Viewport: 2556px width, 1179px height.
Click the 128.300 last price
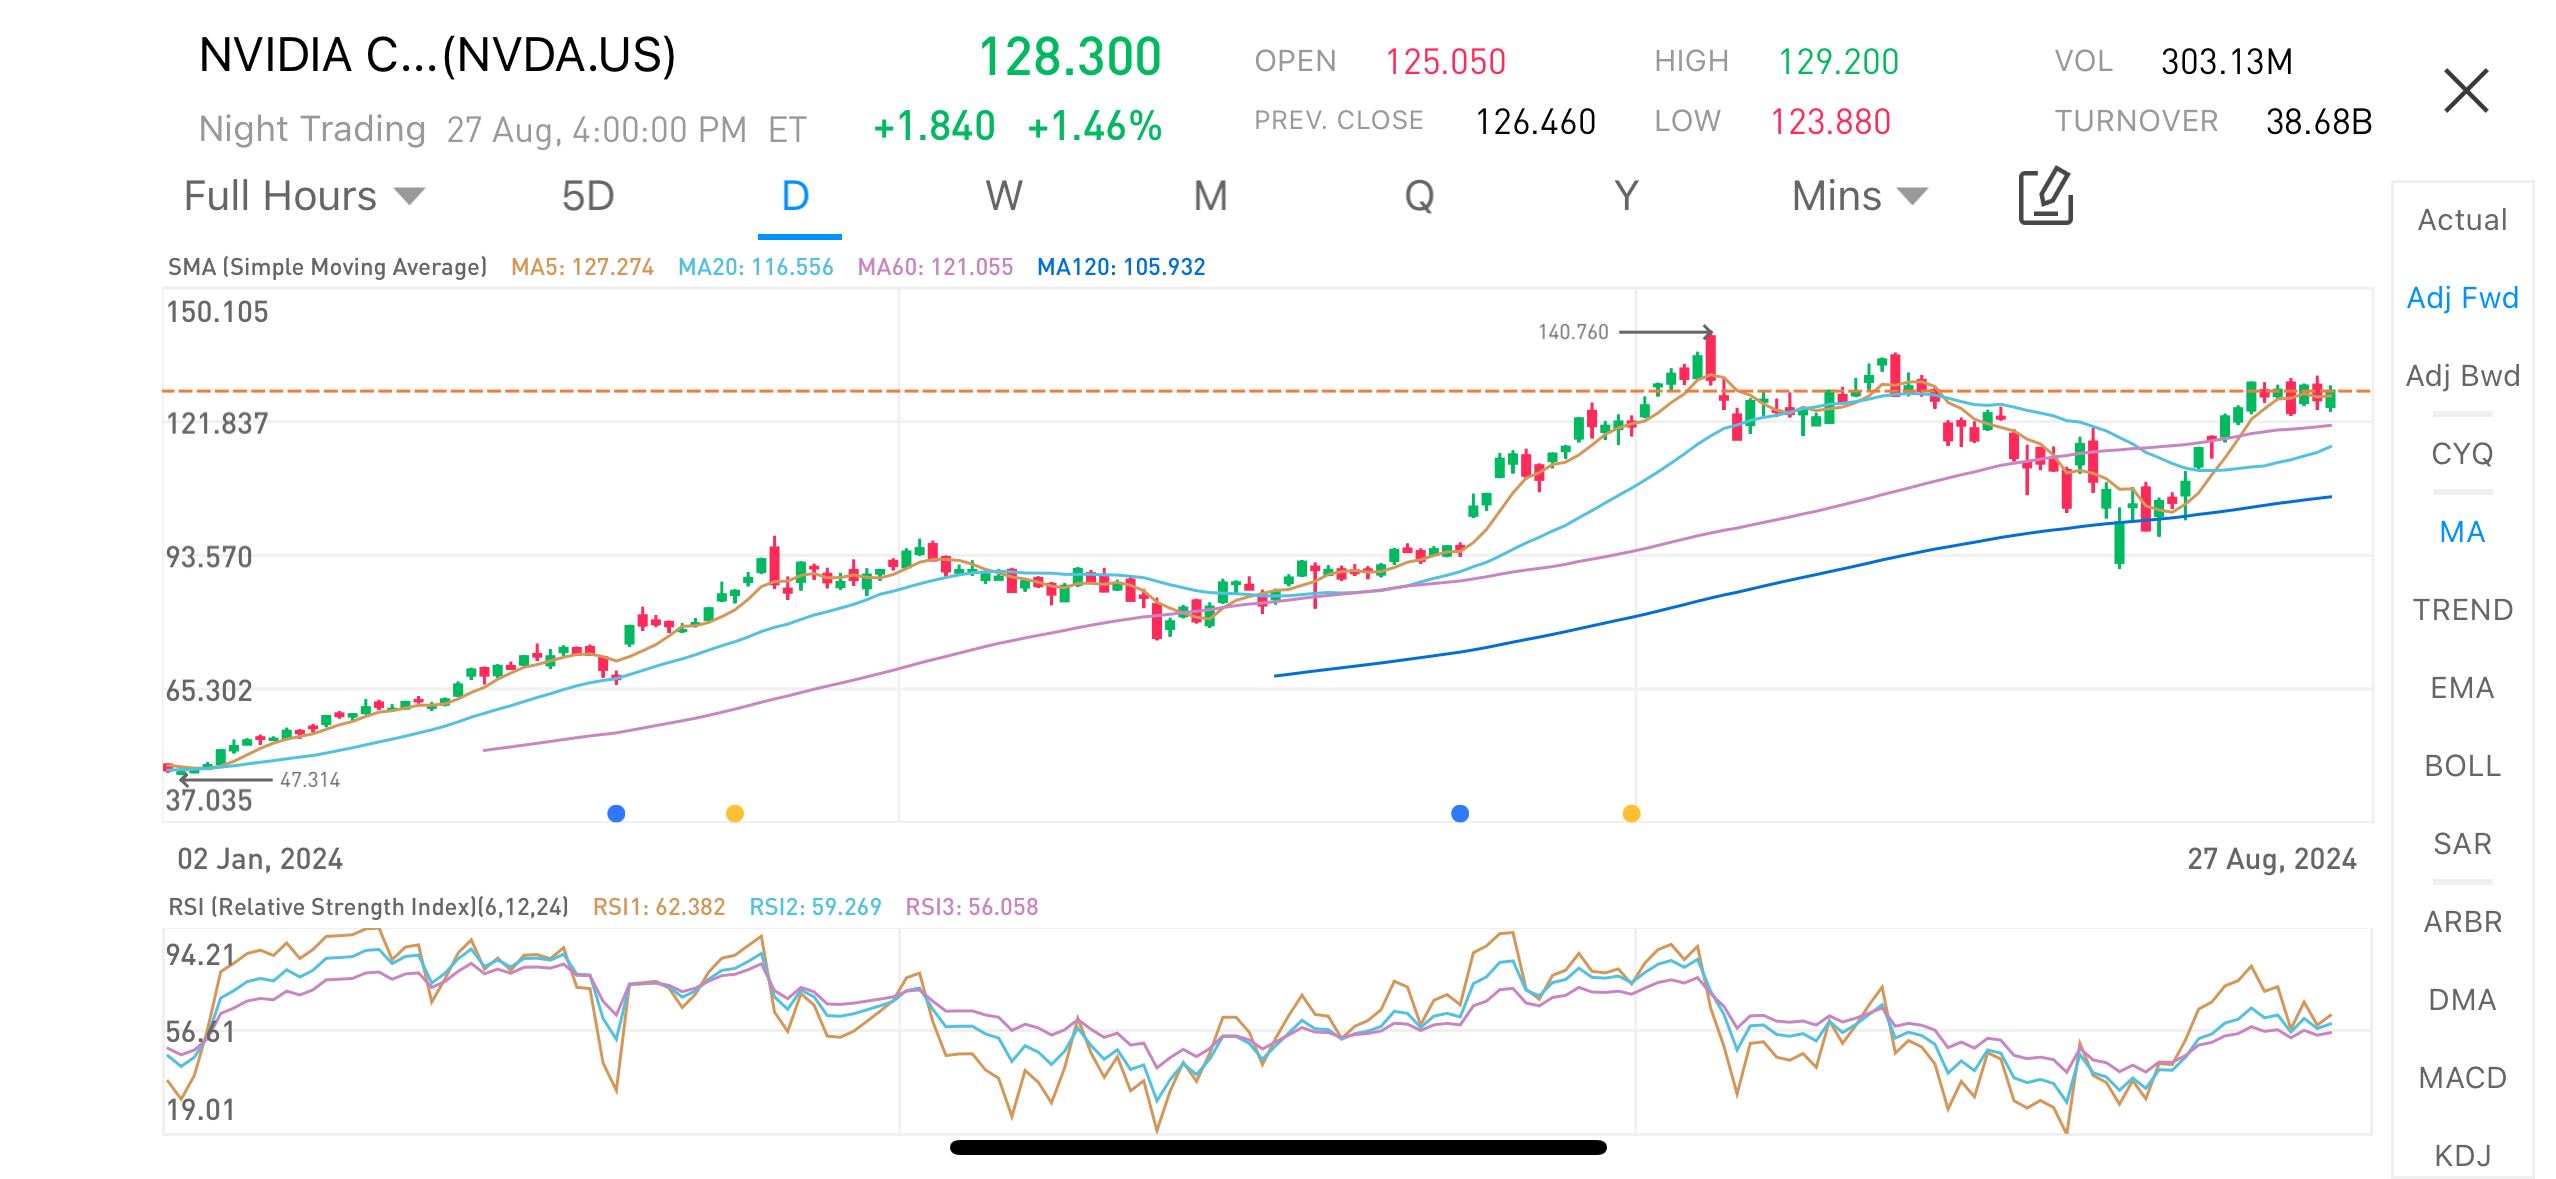[1069, 57]
